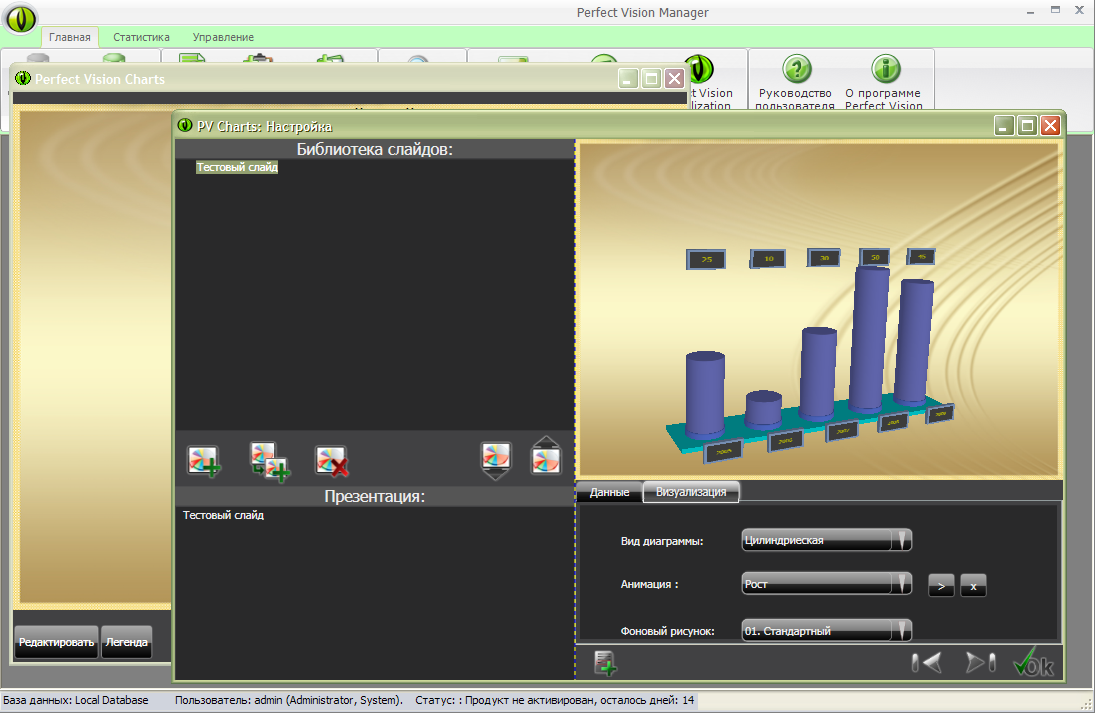Click the Анимация label
This screenshot has height=713, width=1095.
(649, 585)
